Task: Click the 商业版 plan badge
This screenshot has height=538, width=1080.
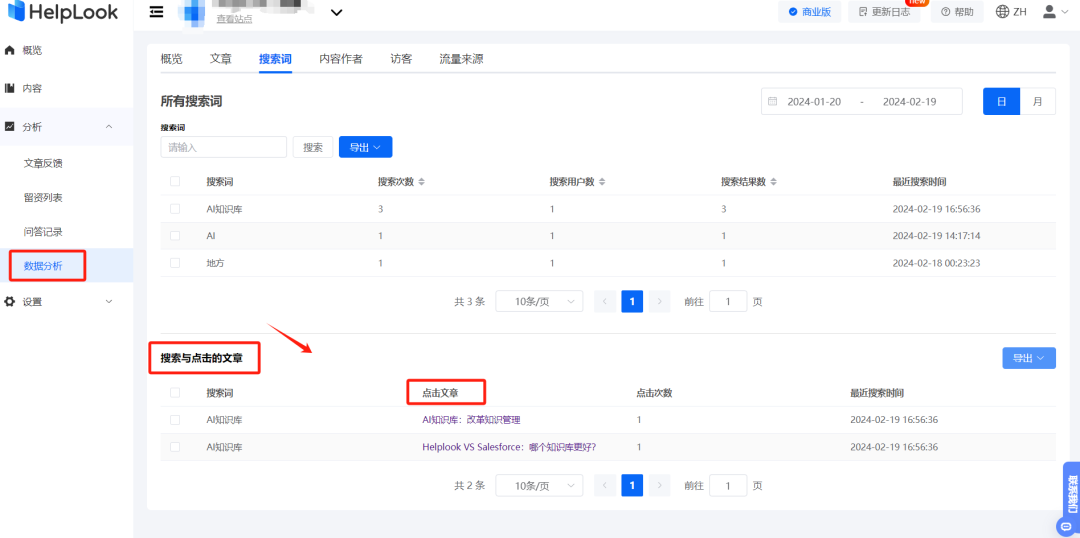Action: pos(809,12)
